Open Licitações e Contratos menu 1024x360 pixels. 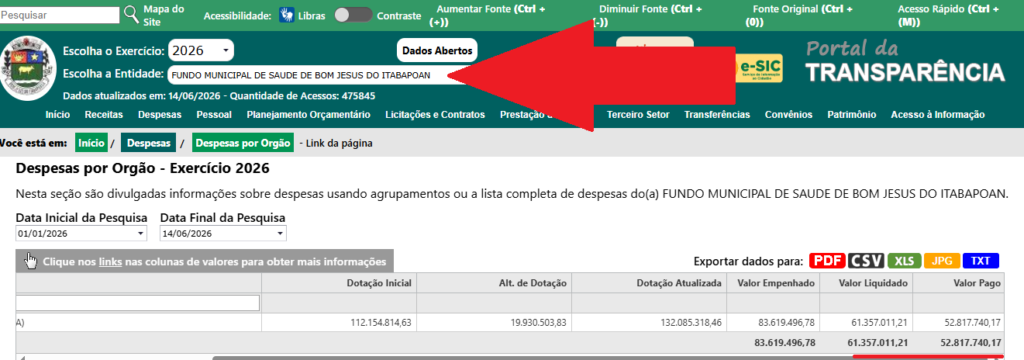[x=435, y=115]
